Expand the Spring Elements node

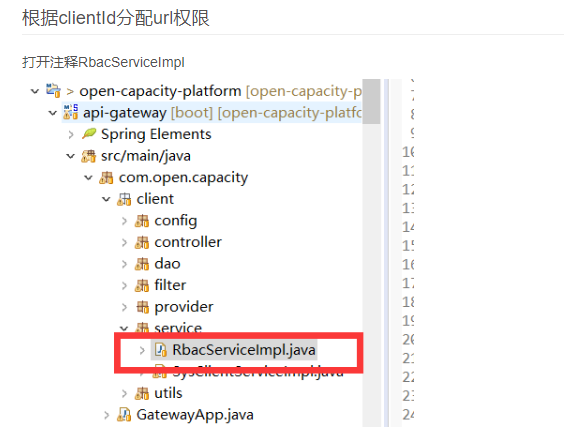click(71, 134)
